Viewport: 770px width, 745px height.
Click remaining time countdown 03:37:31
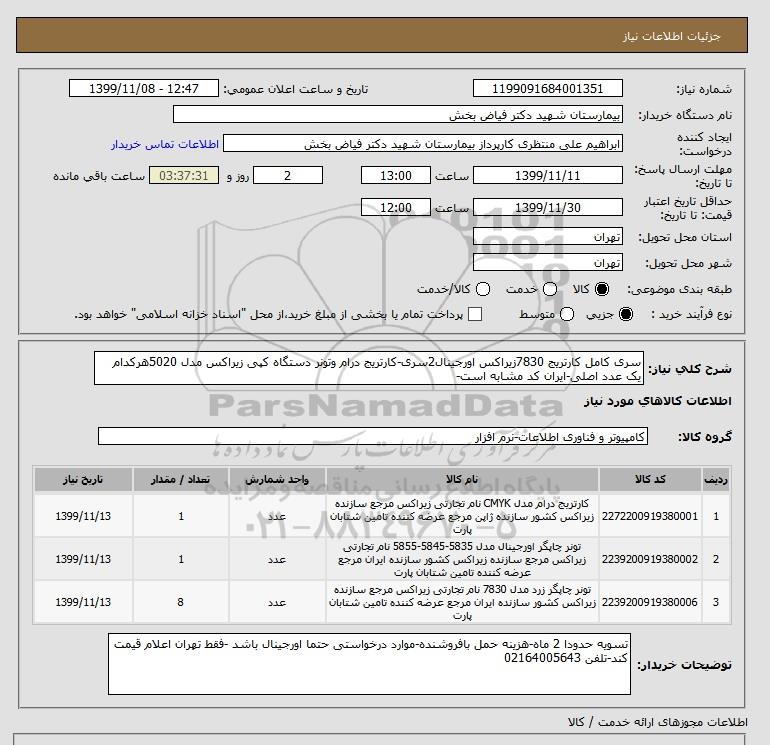point(184,175)
